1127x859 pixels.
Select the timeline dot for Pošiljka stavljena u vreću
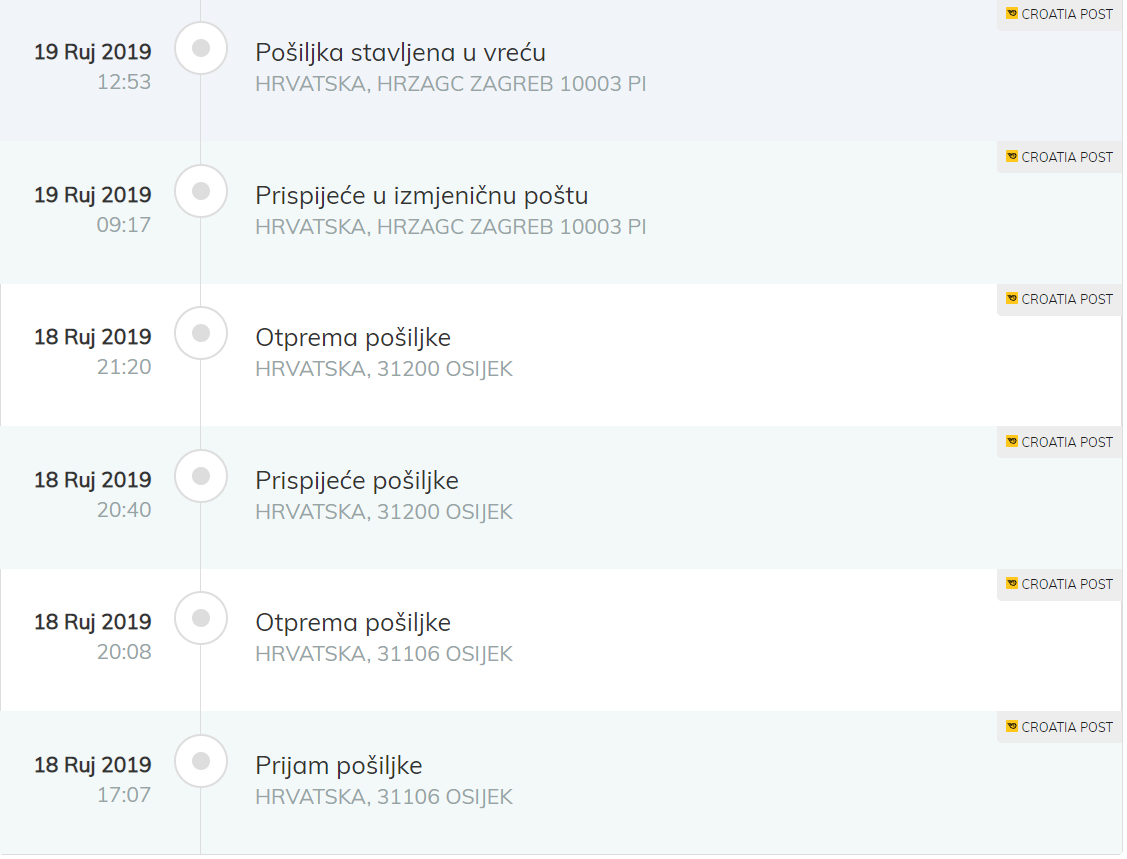[201, 48]
